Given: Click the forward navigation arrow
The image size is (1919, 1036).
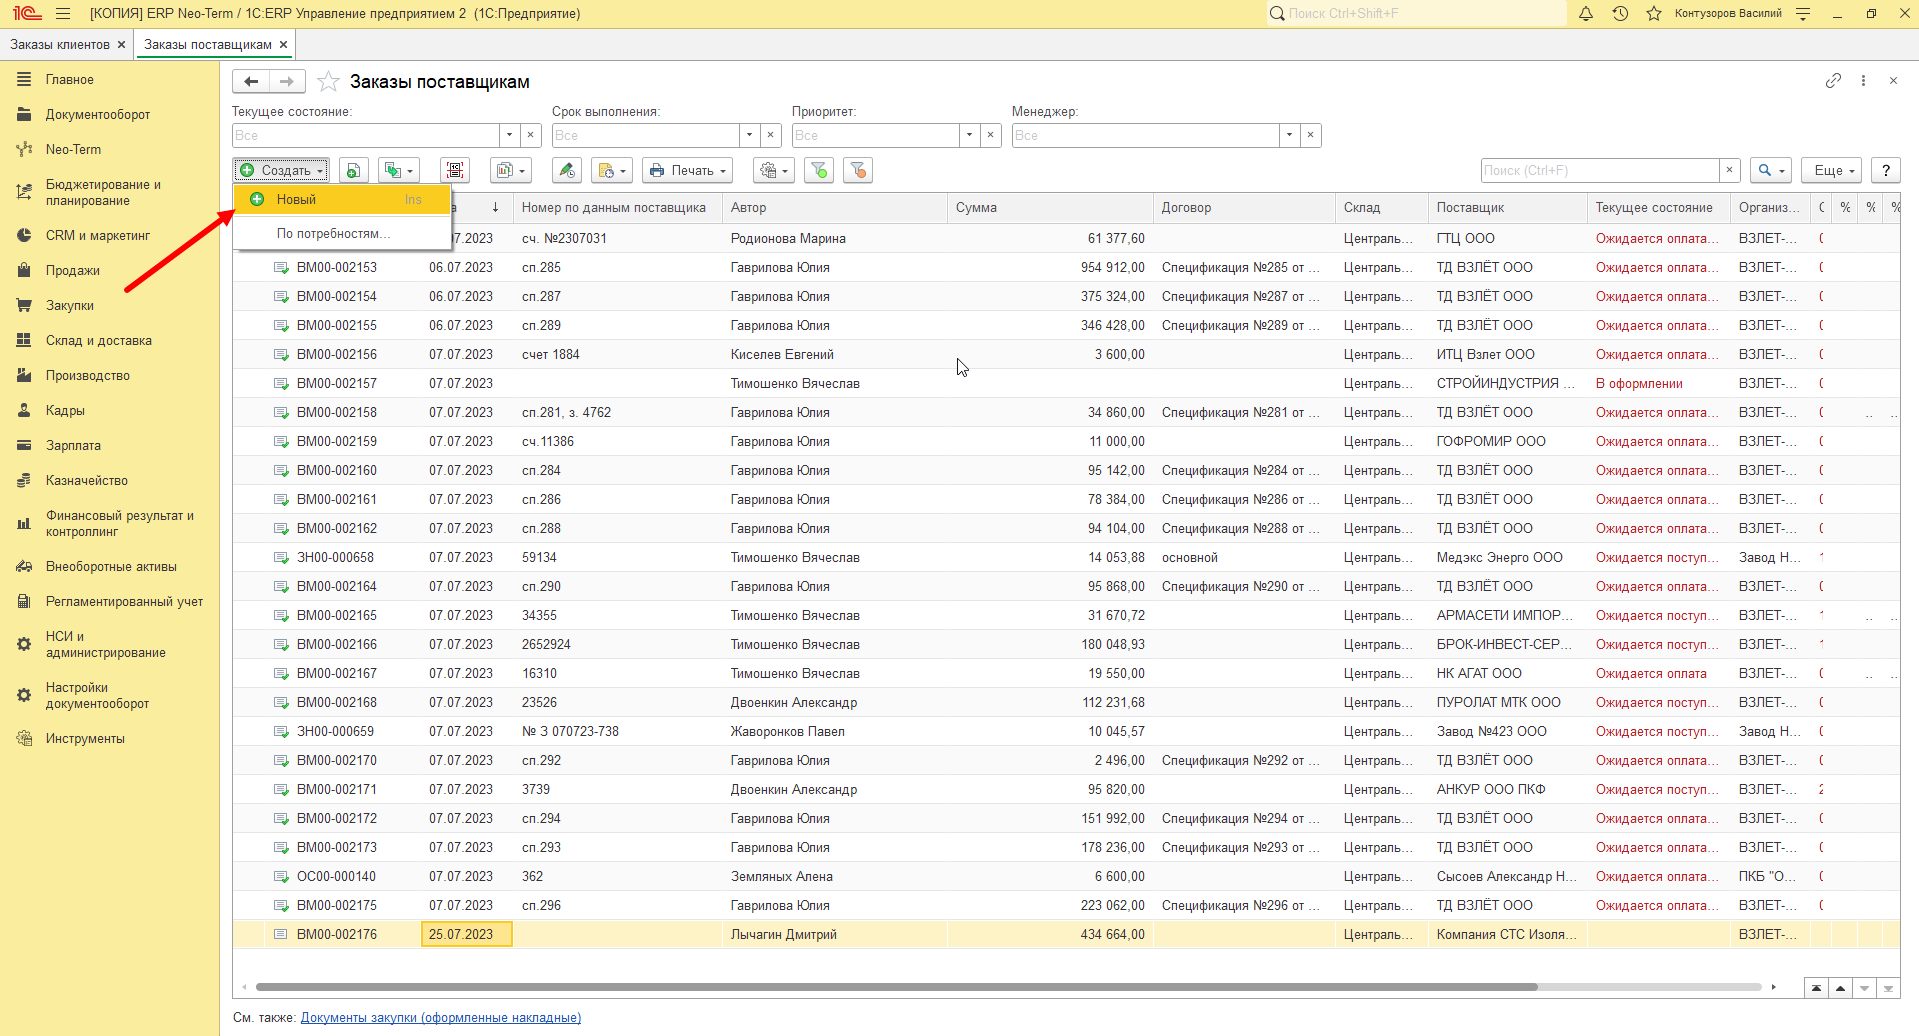Looking at the screenshot, I should click(x=287, y=82).
